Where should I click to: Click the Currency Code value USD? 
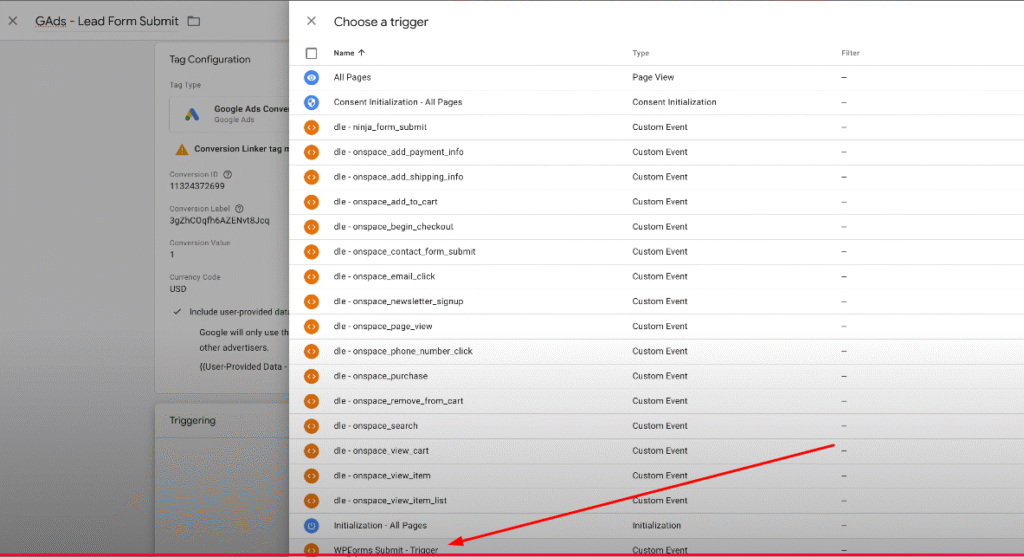178,289
